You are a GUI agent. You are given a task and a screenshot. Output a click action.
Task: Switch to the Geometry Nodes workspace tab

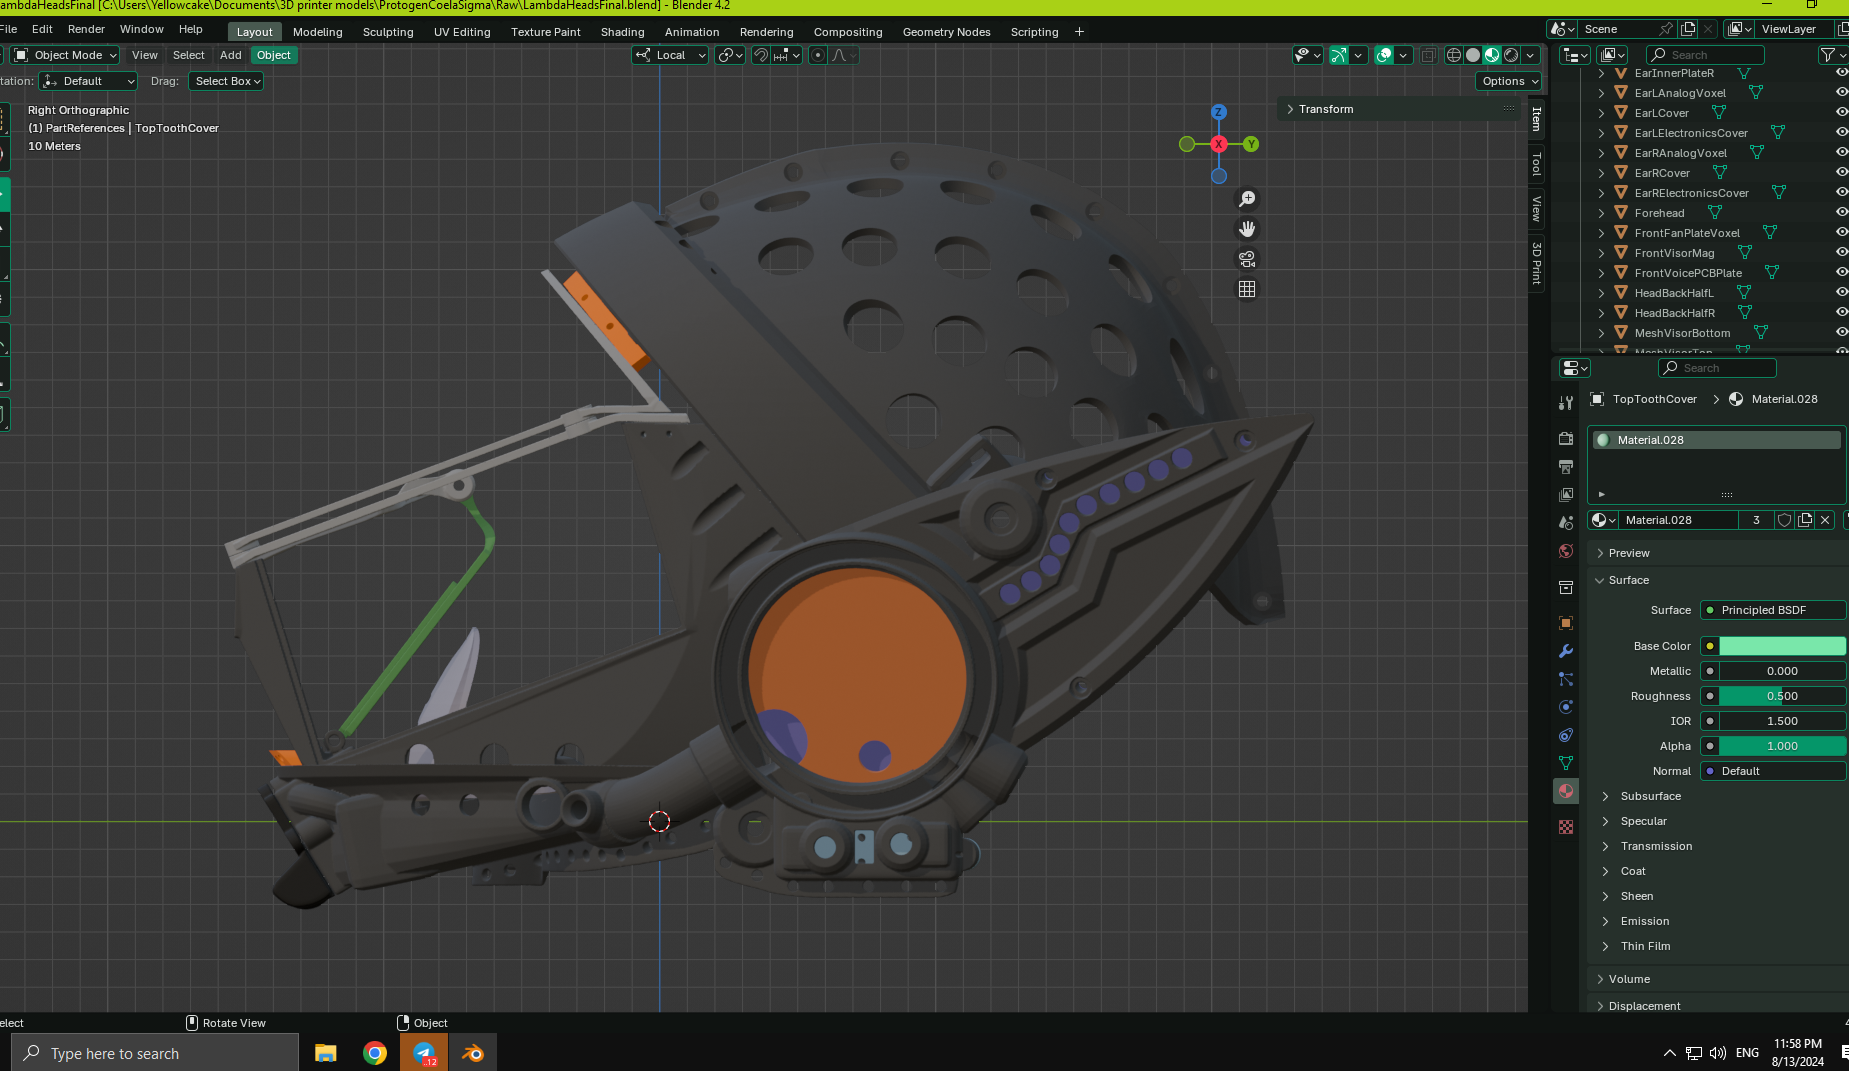click(x=946, y=32)
